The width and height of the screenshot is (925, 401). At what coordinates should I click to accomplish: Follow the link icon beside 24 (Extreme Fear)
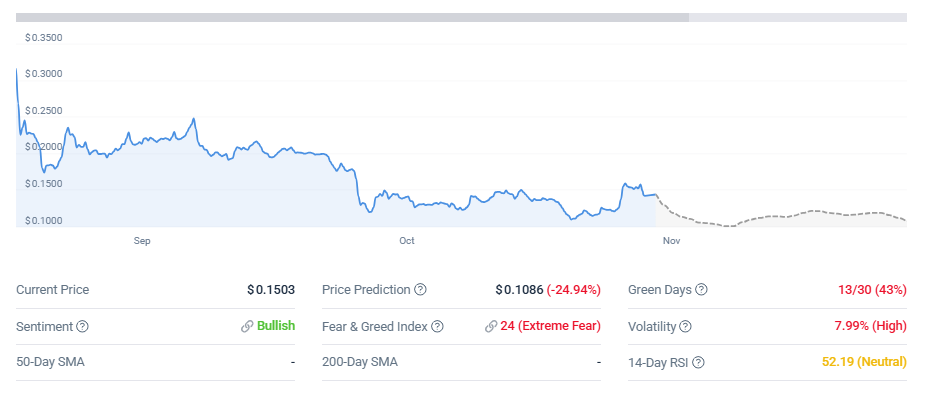[491, 326]
